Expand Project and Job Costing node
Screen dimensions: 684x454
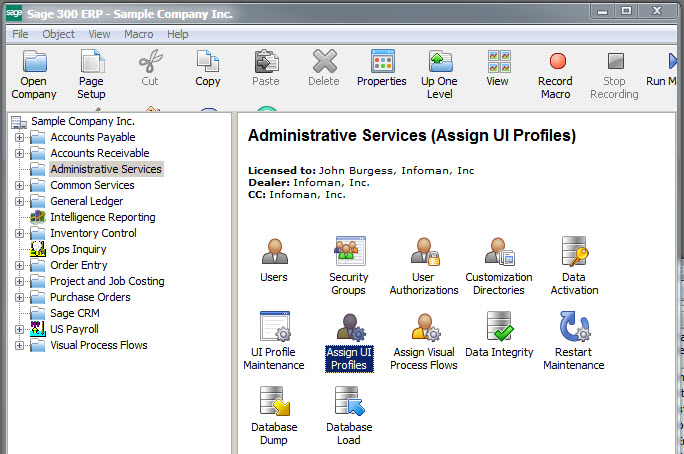point(19,281)
